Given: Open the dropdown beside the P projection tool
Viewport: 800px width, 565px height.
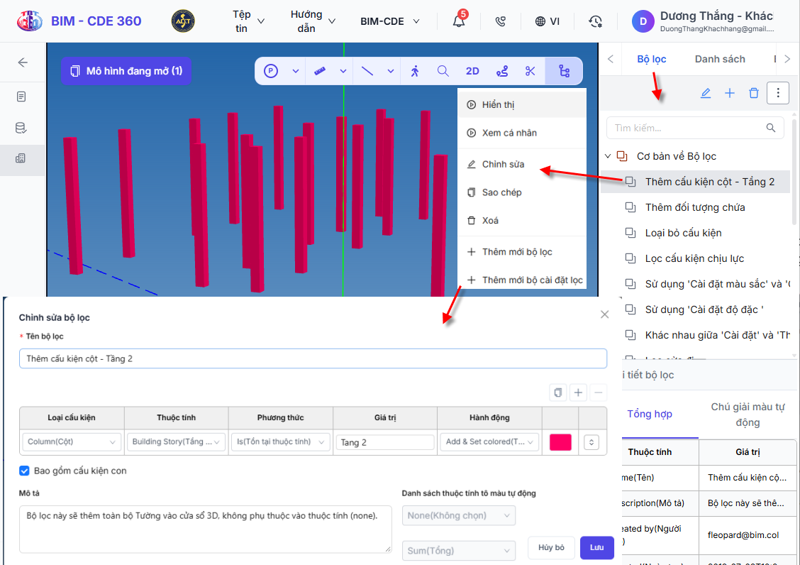Looking at the screenshot, I should 295,71.
